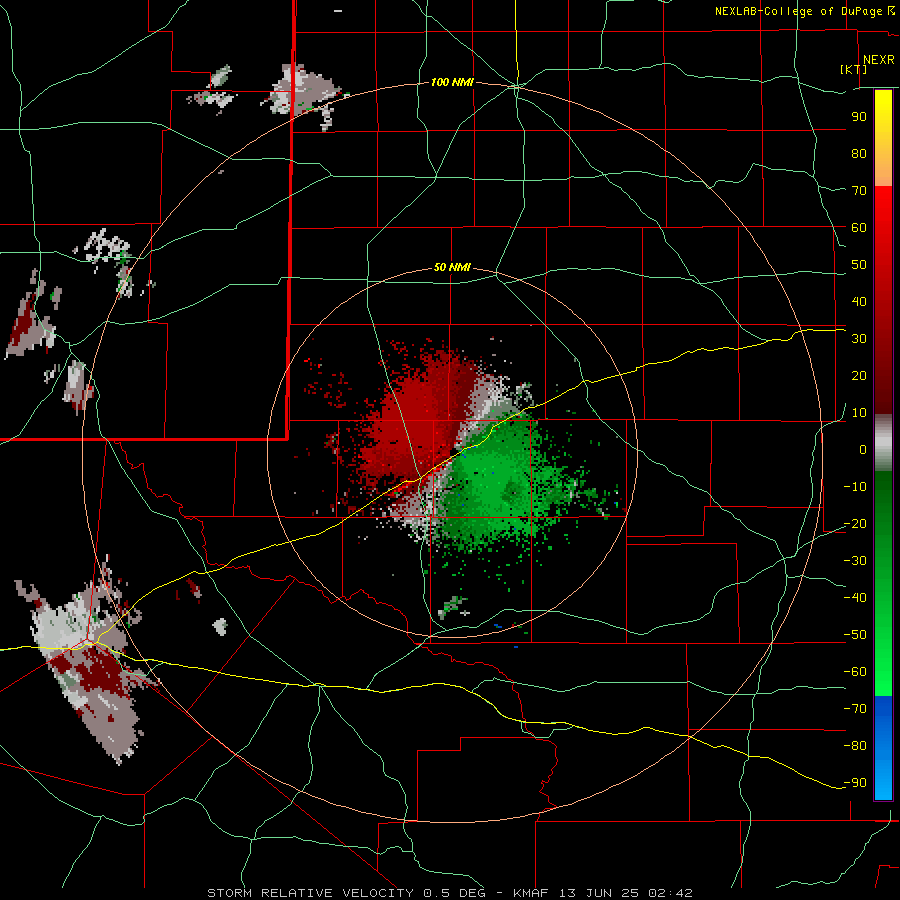900x900 pixels.
Task: Click the 30 value on velocity scale
Action: pos(859,339)
